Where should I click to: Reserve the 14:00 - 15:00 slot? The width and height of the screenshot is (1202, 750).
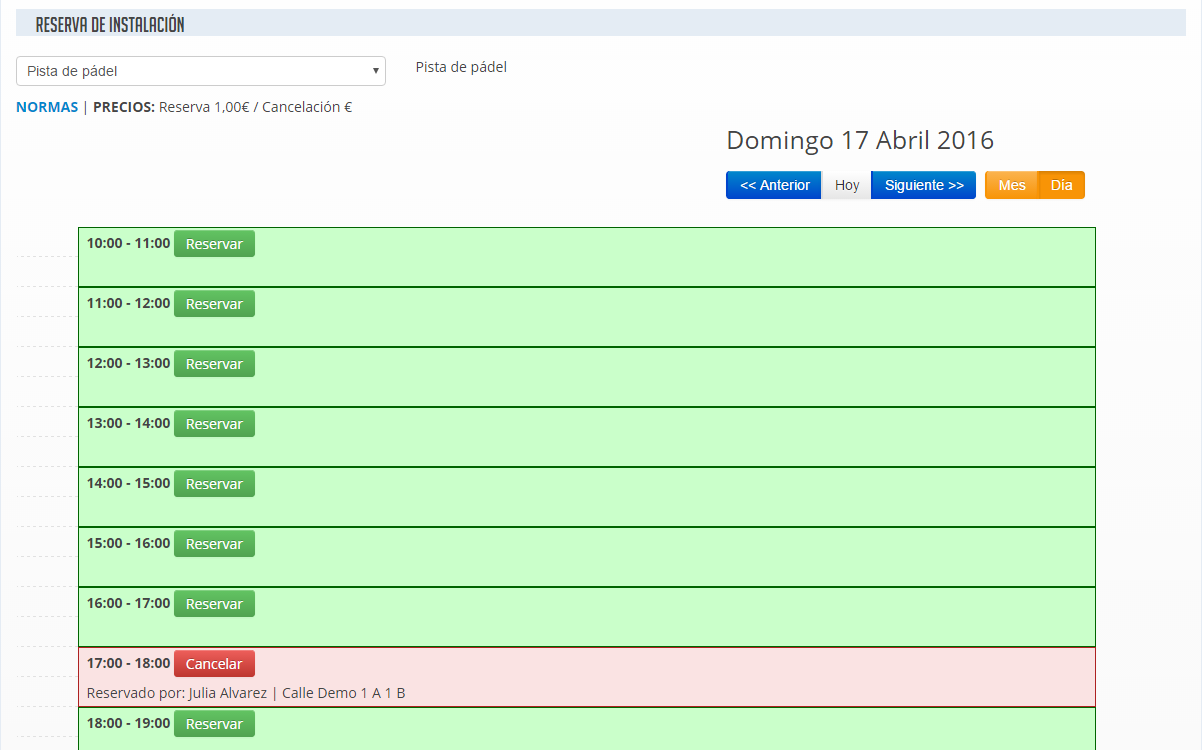[x=214, y=484]
